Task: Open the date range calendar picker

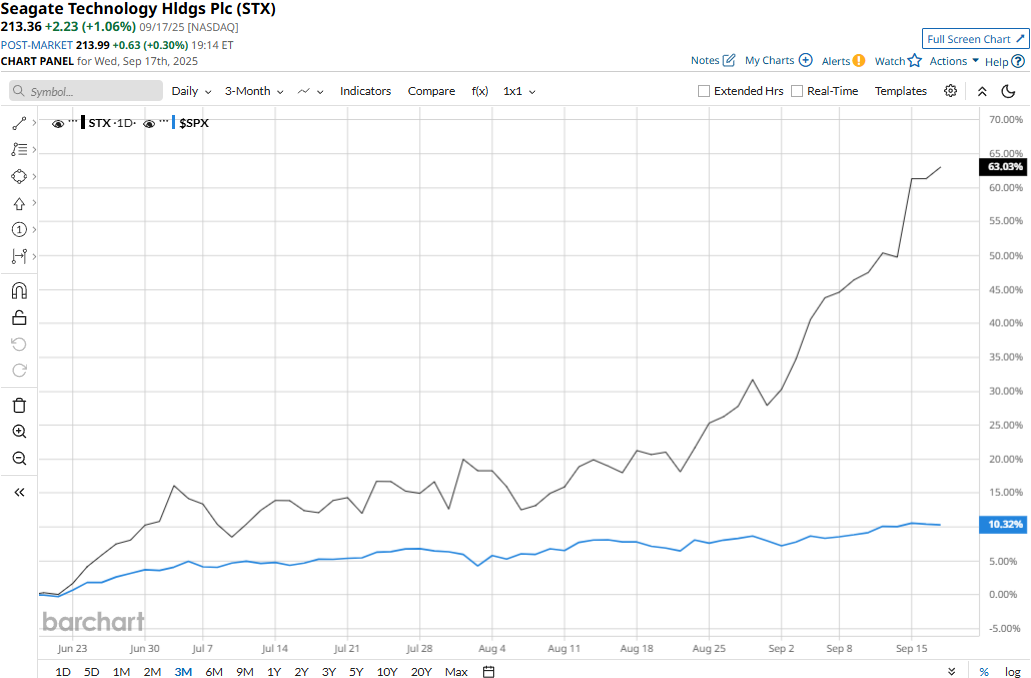Action: (488, 671)
